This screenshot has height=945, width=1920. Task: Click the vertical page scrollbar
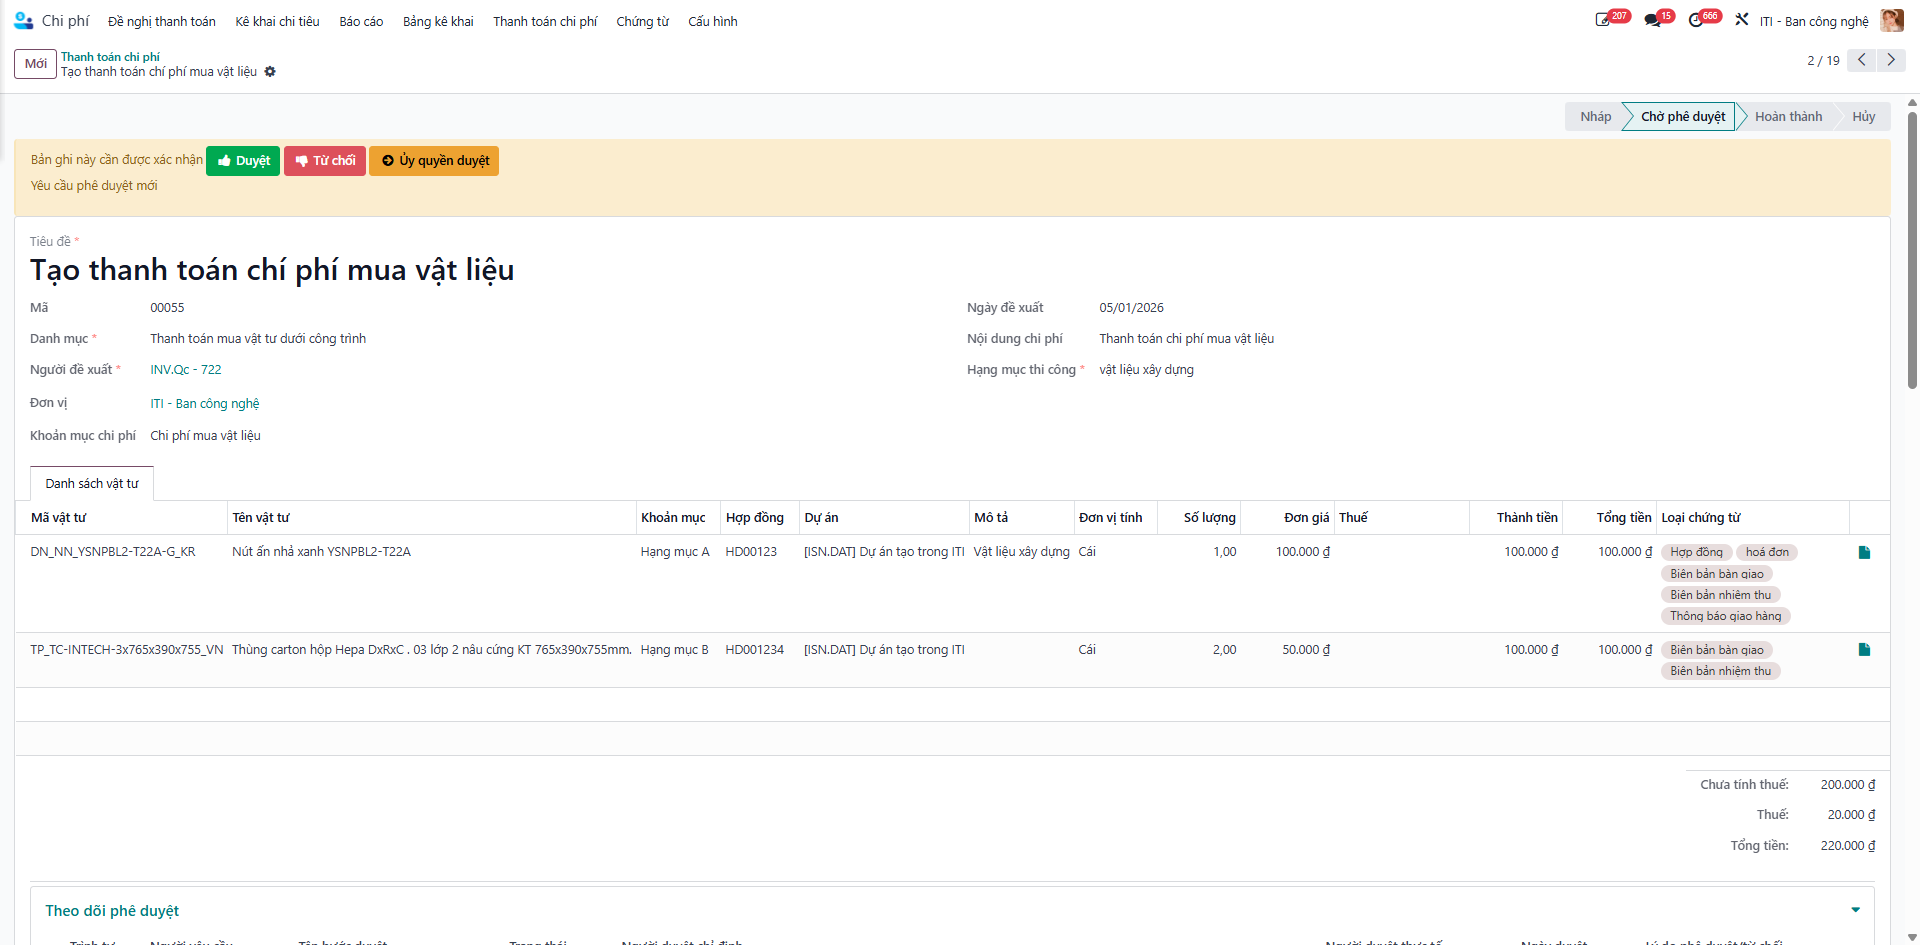coord(1912,250)
